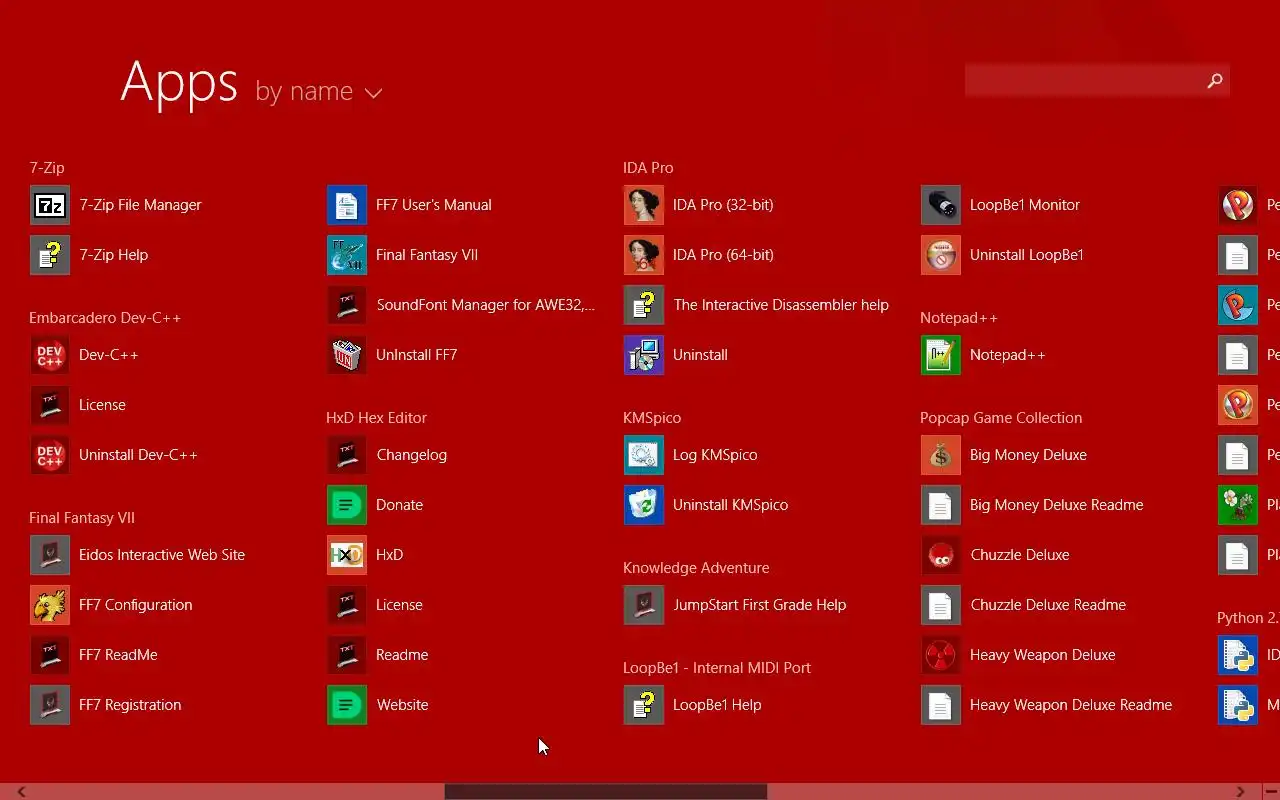Click the Donate icon under HxD
Screen dimensions: 1280x800
[347, 505]
